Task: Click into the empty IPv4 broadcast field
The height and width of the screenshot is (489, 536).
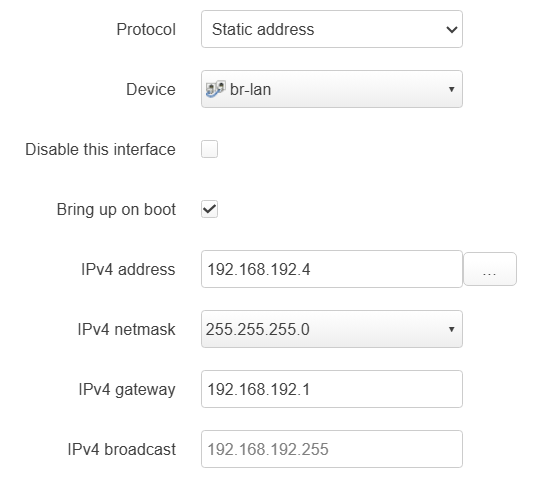Action: [x=332, y=449]
